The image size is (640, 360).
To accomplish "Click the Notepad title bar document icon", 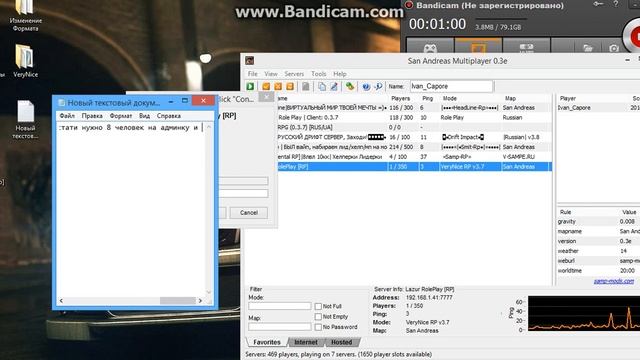I will pos(62,102).
